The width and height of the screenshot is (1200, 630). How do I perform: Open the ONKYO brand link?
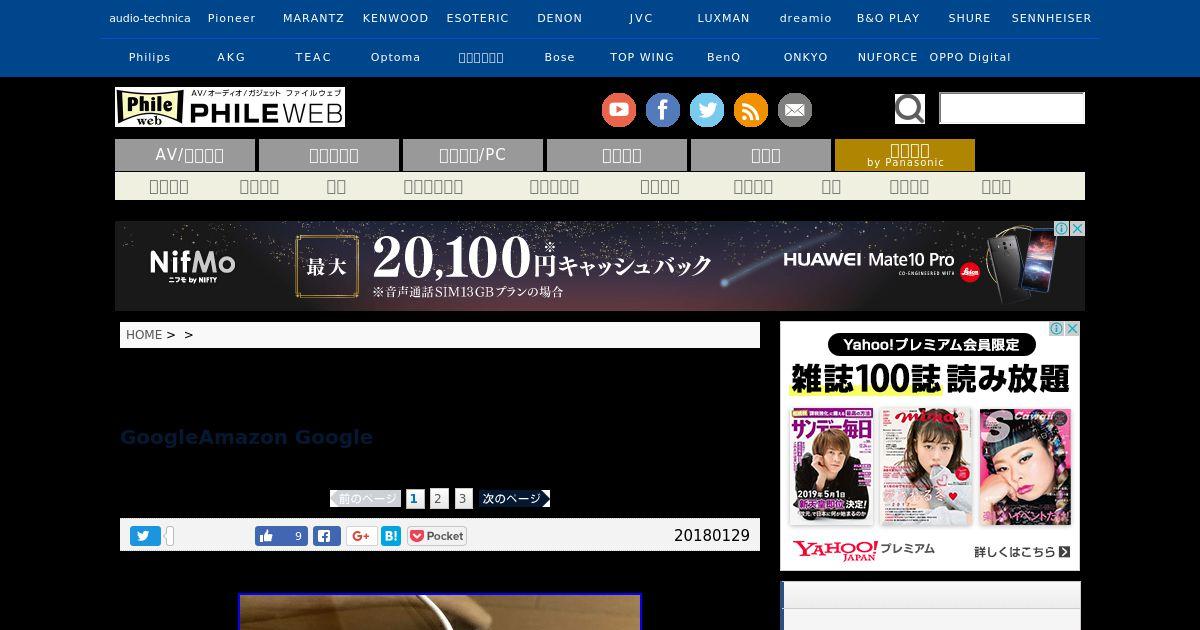coord(806,57)
